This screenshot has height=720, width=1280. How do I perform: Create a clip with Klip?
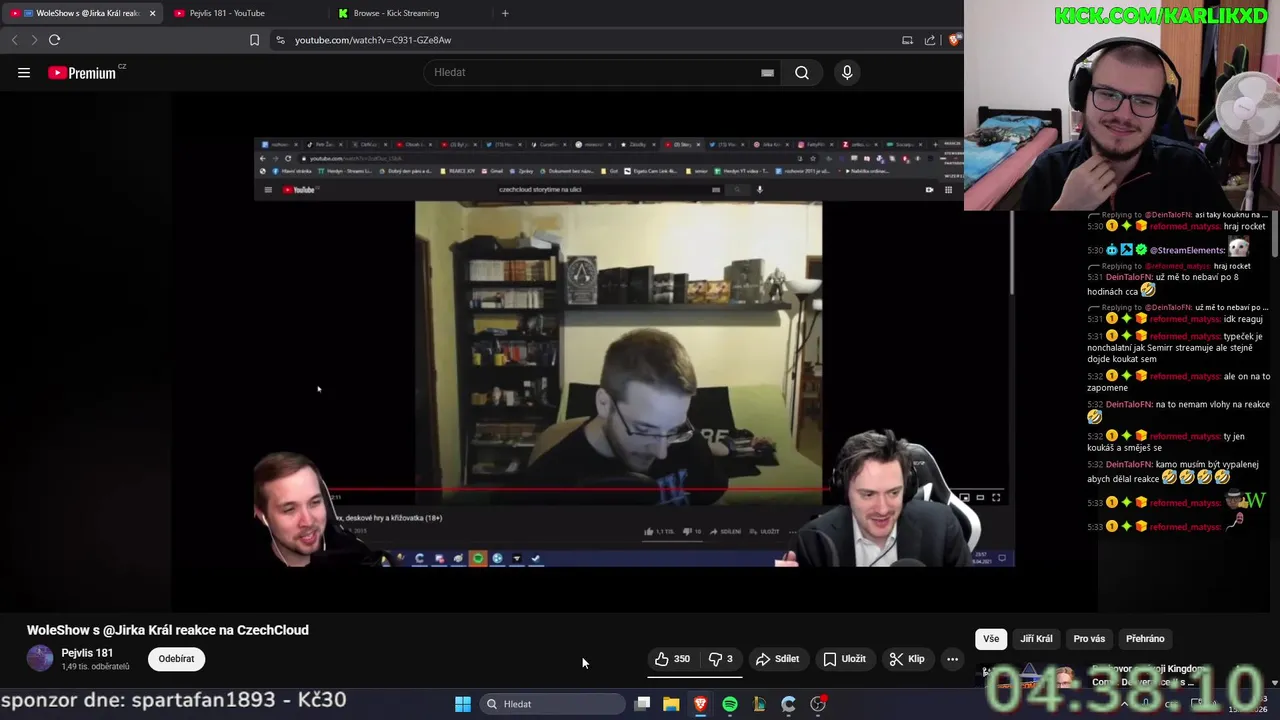click(x=906, y=659)
